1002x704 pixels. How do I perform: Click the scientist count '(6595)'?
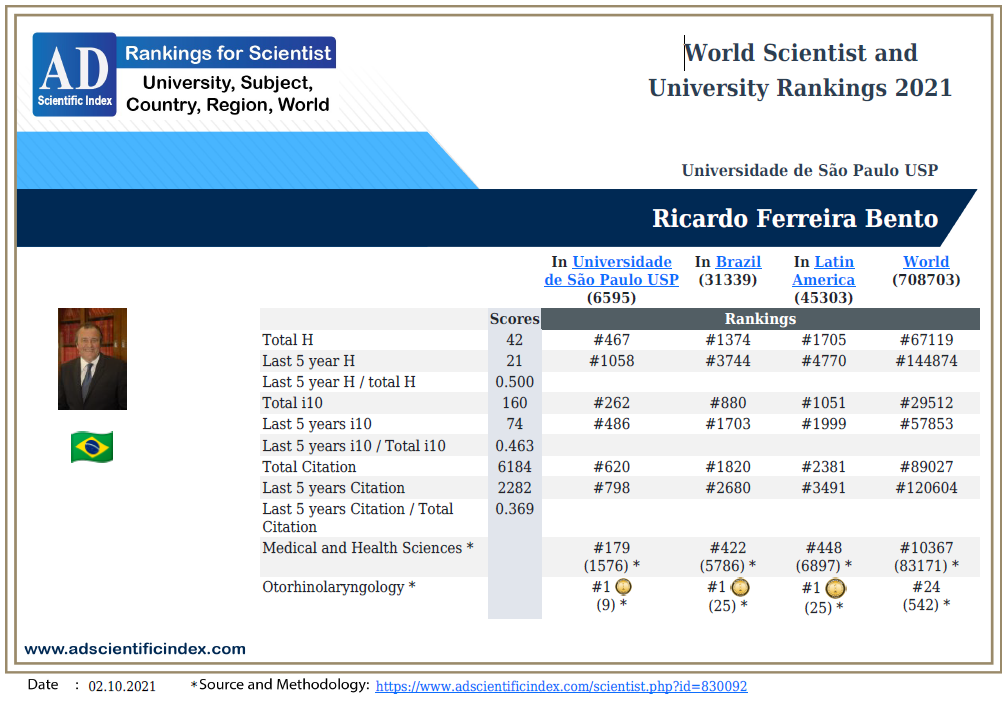(x=612, y=298)
